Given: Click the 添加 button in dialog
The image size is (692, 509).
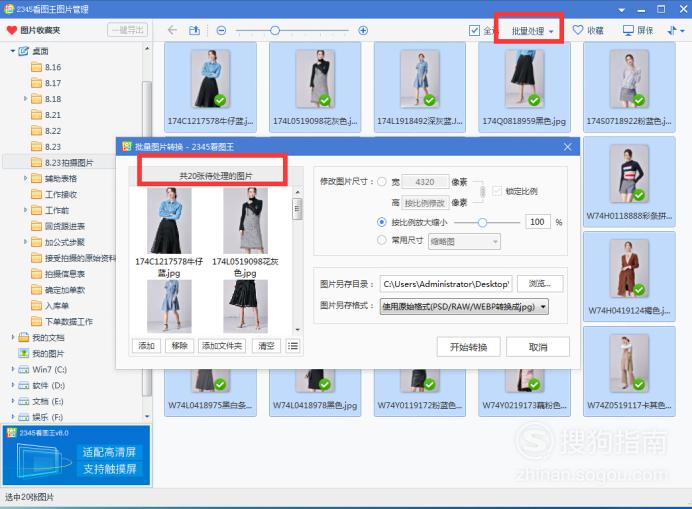Looking at the screenshot, I should 146,346.
